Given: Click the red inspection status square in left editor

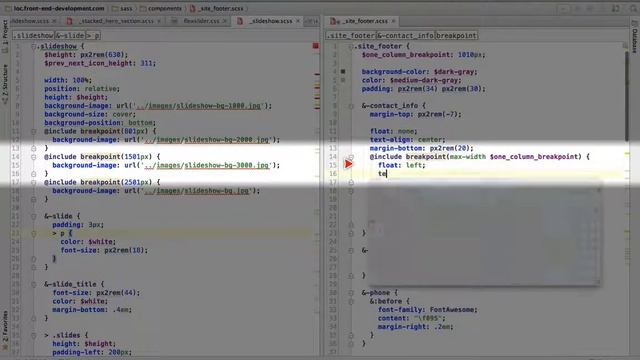Looking at the screenshot, I should [316, 46].
